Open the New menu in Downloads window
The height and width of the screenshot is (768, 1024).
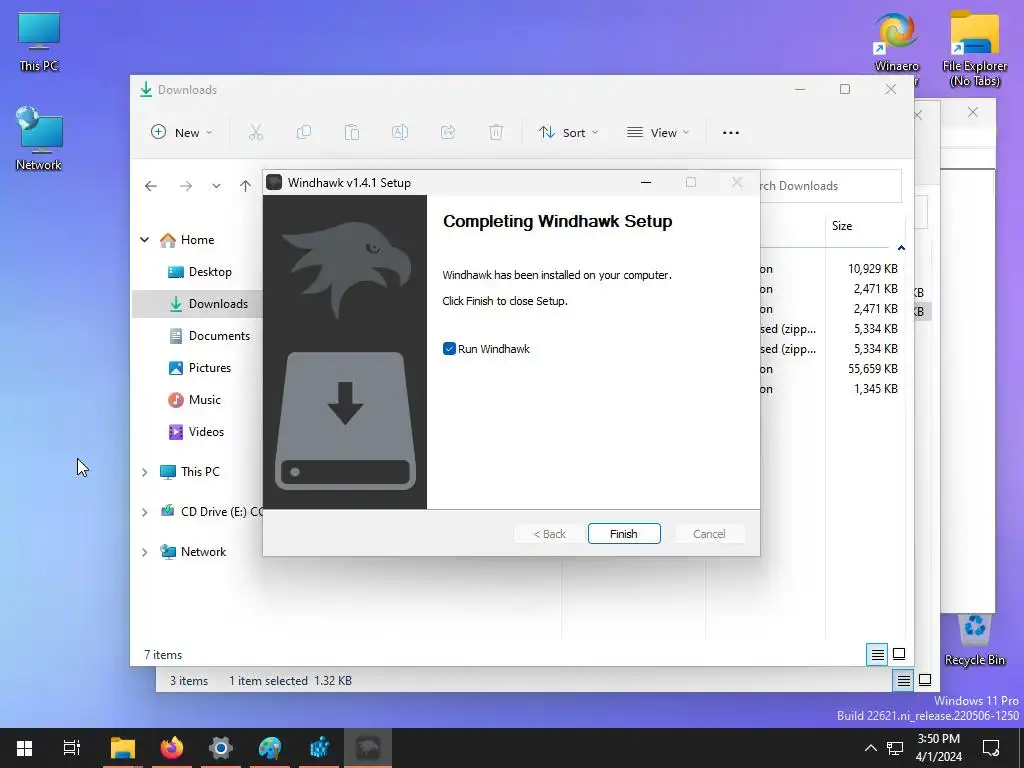pos(181,133)
